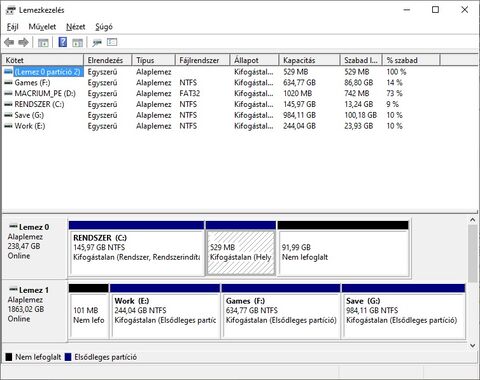Click the black Nem lefoglalt legend swatch
Image resolution: width=480 pixels, height=380 pixels.
click(9, 357)
